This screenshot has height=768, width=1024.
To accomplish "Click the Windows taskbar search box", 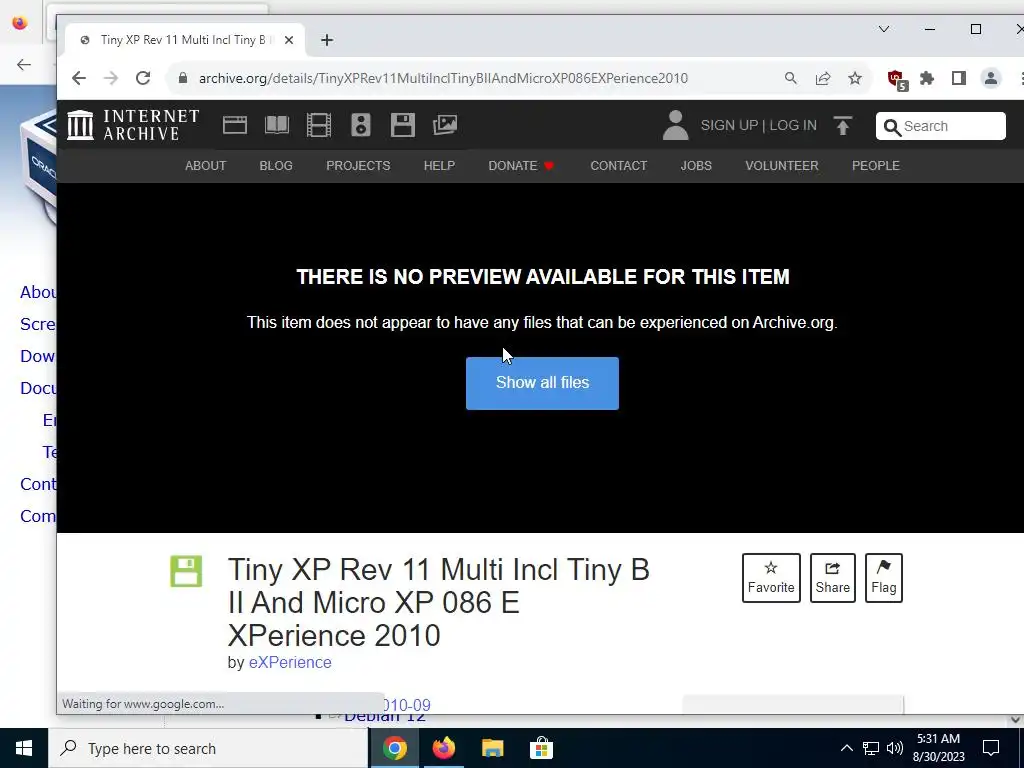I will (208, 748).
